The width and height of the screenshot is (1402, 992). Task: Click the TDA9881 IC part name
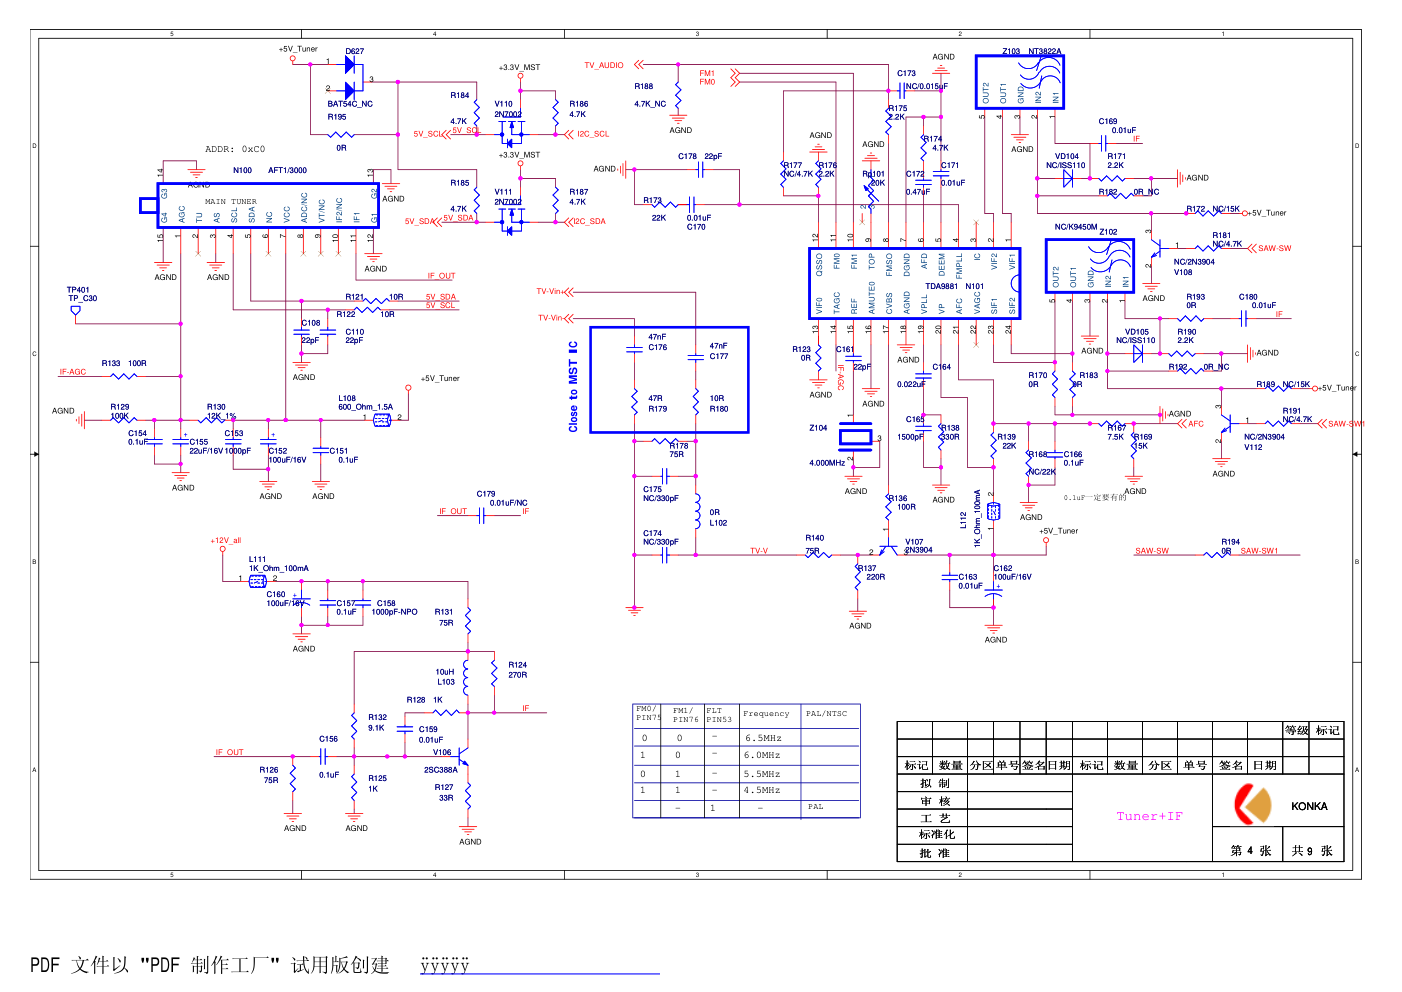click(941, 286)
